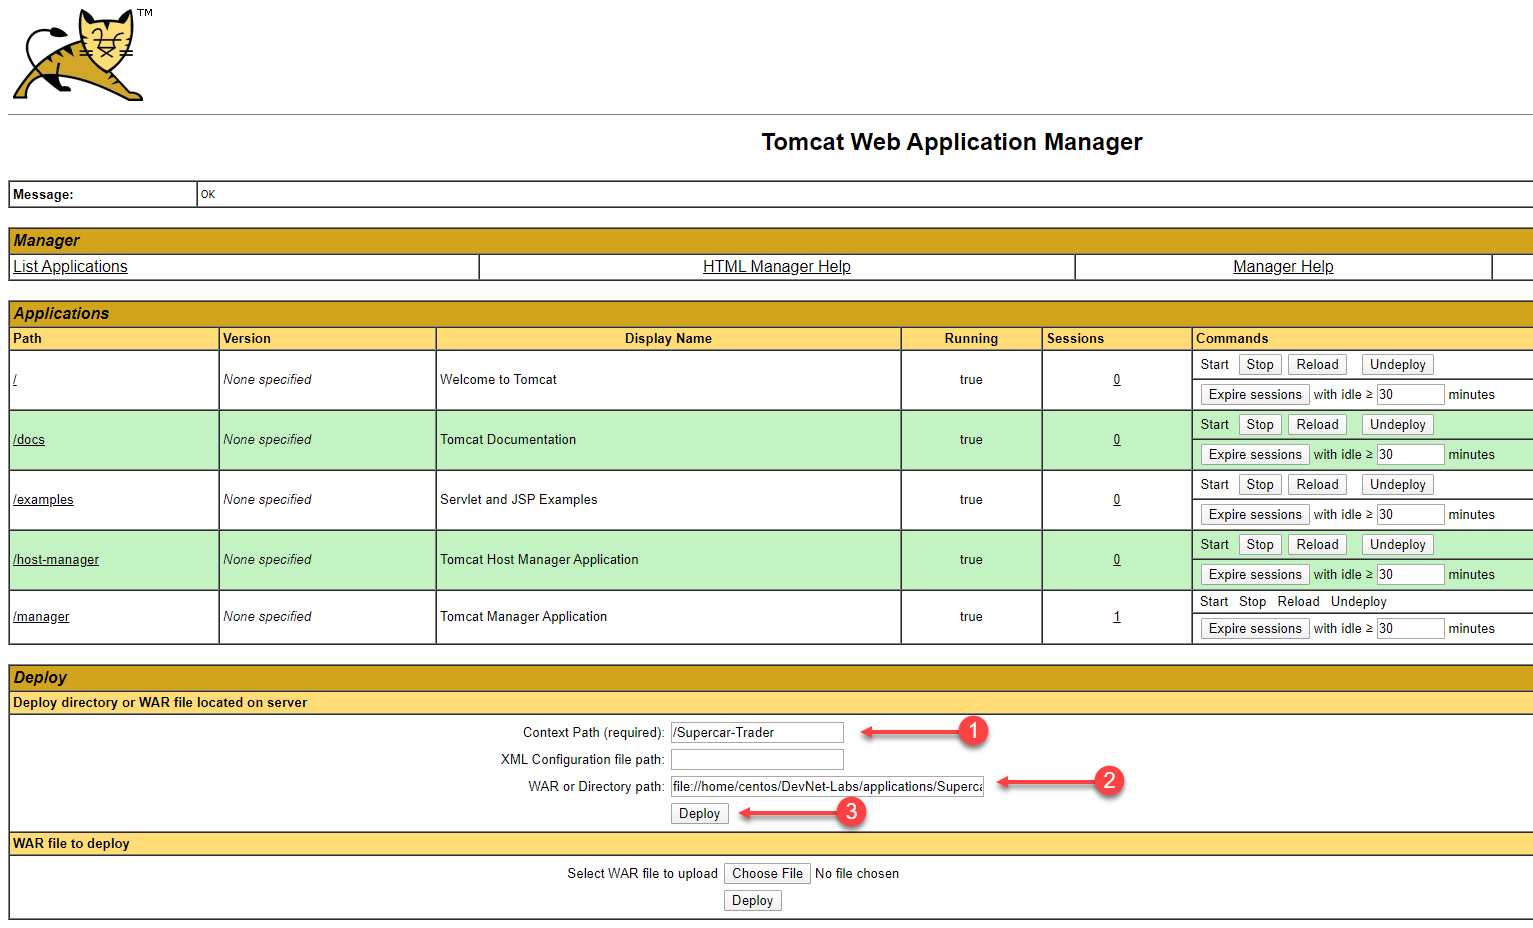Reload the Servlet and JSP Examples application

[x=1317, y=485]
